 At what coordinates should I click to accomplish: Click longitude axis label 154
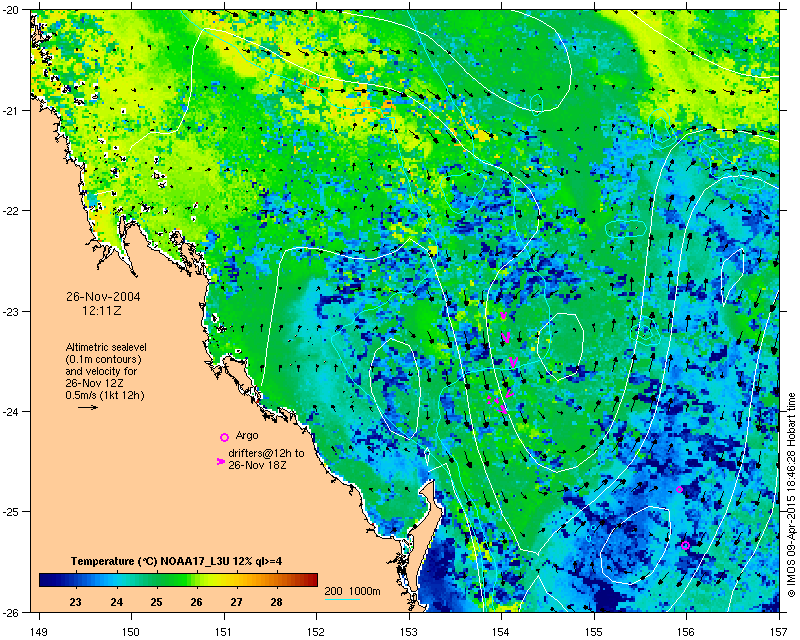pos(502,632)
